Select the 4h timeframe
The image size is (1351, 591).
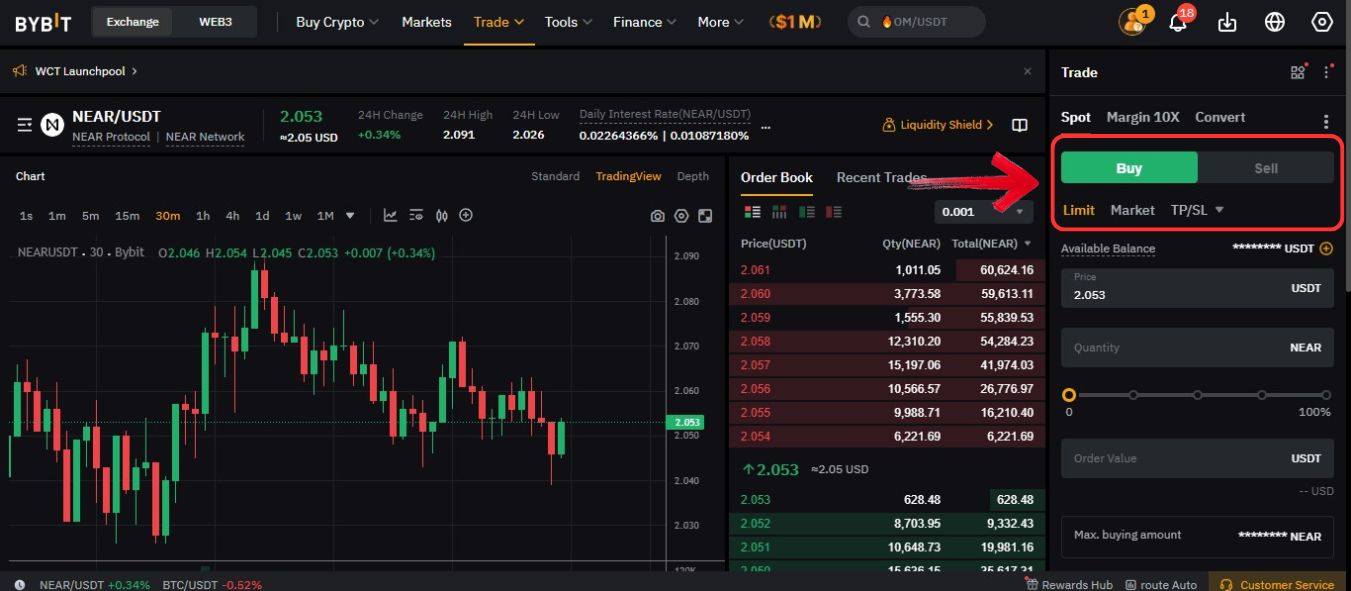point(232,216)
